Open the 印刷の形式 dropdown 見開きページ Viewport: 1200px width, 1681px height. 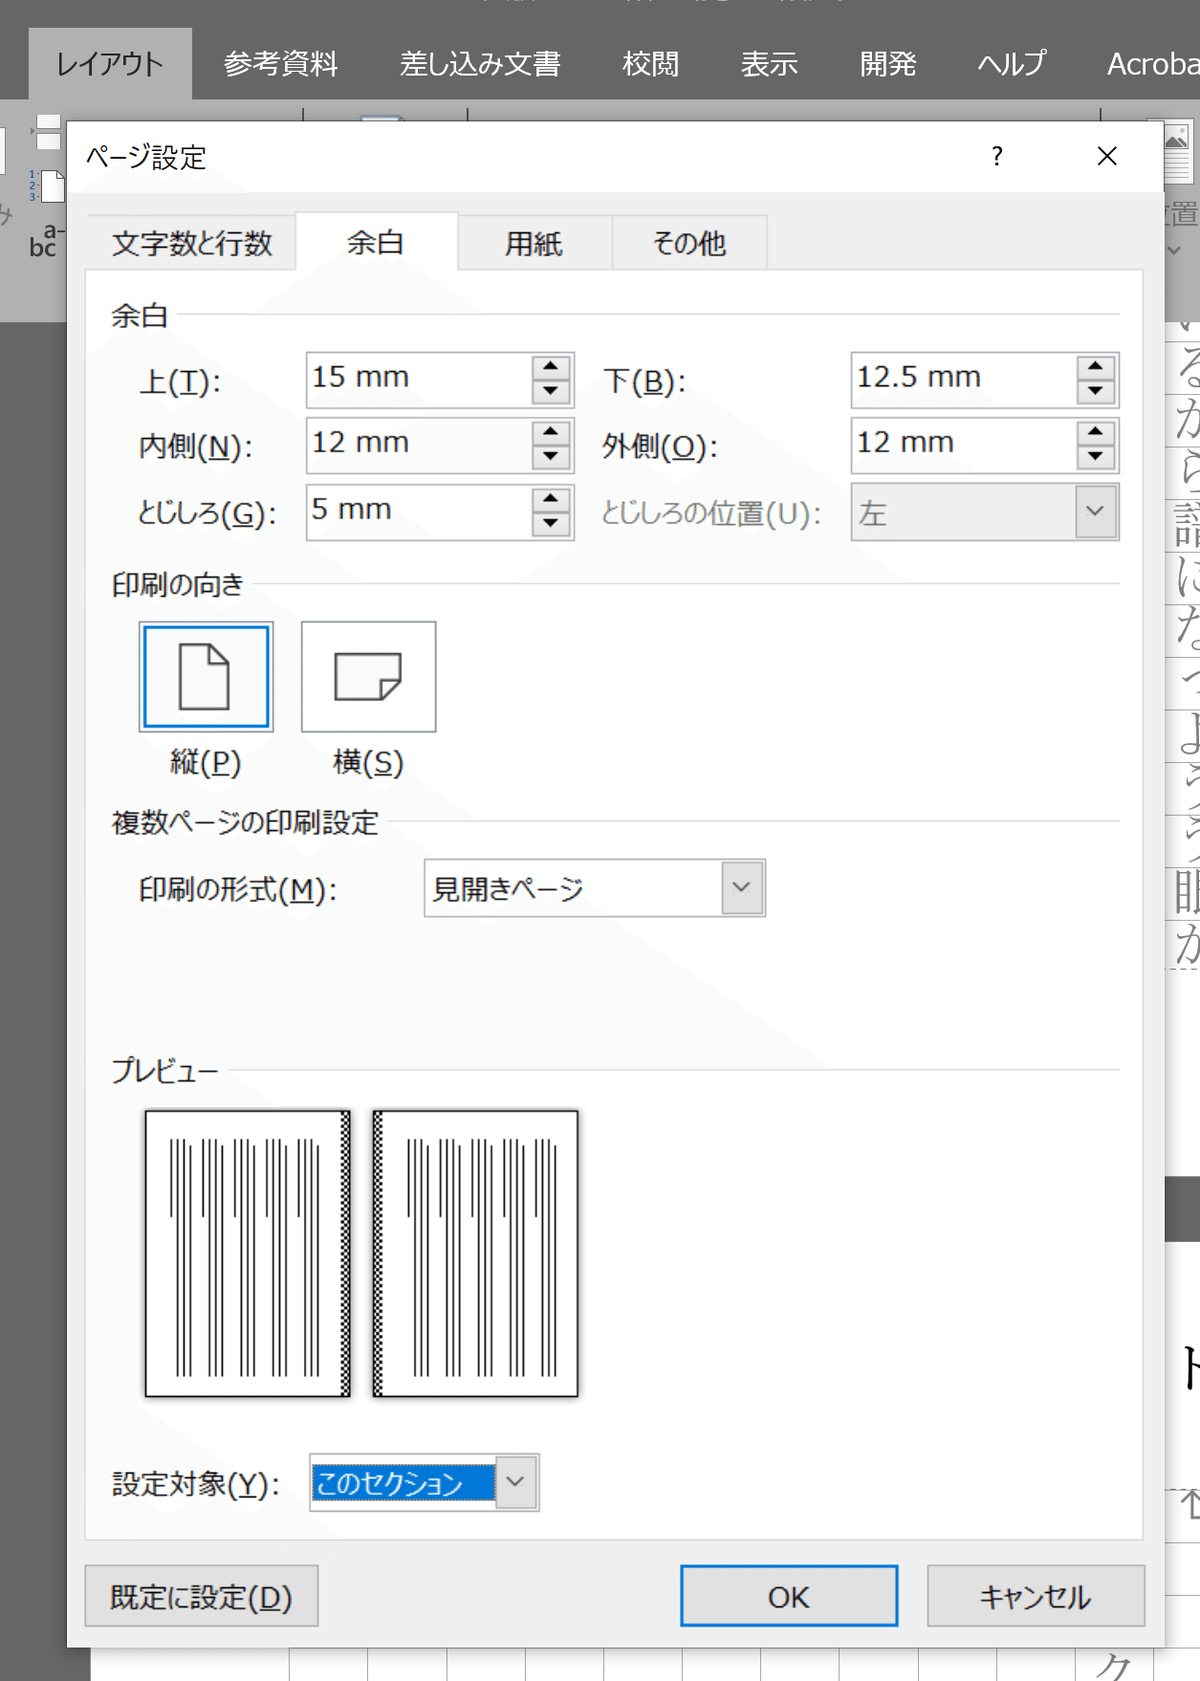point(741,888)
